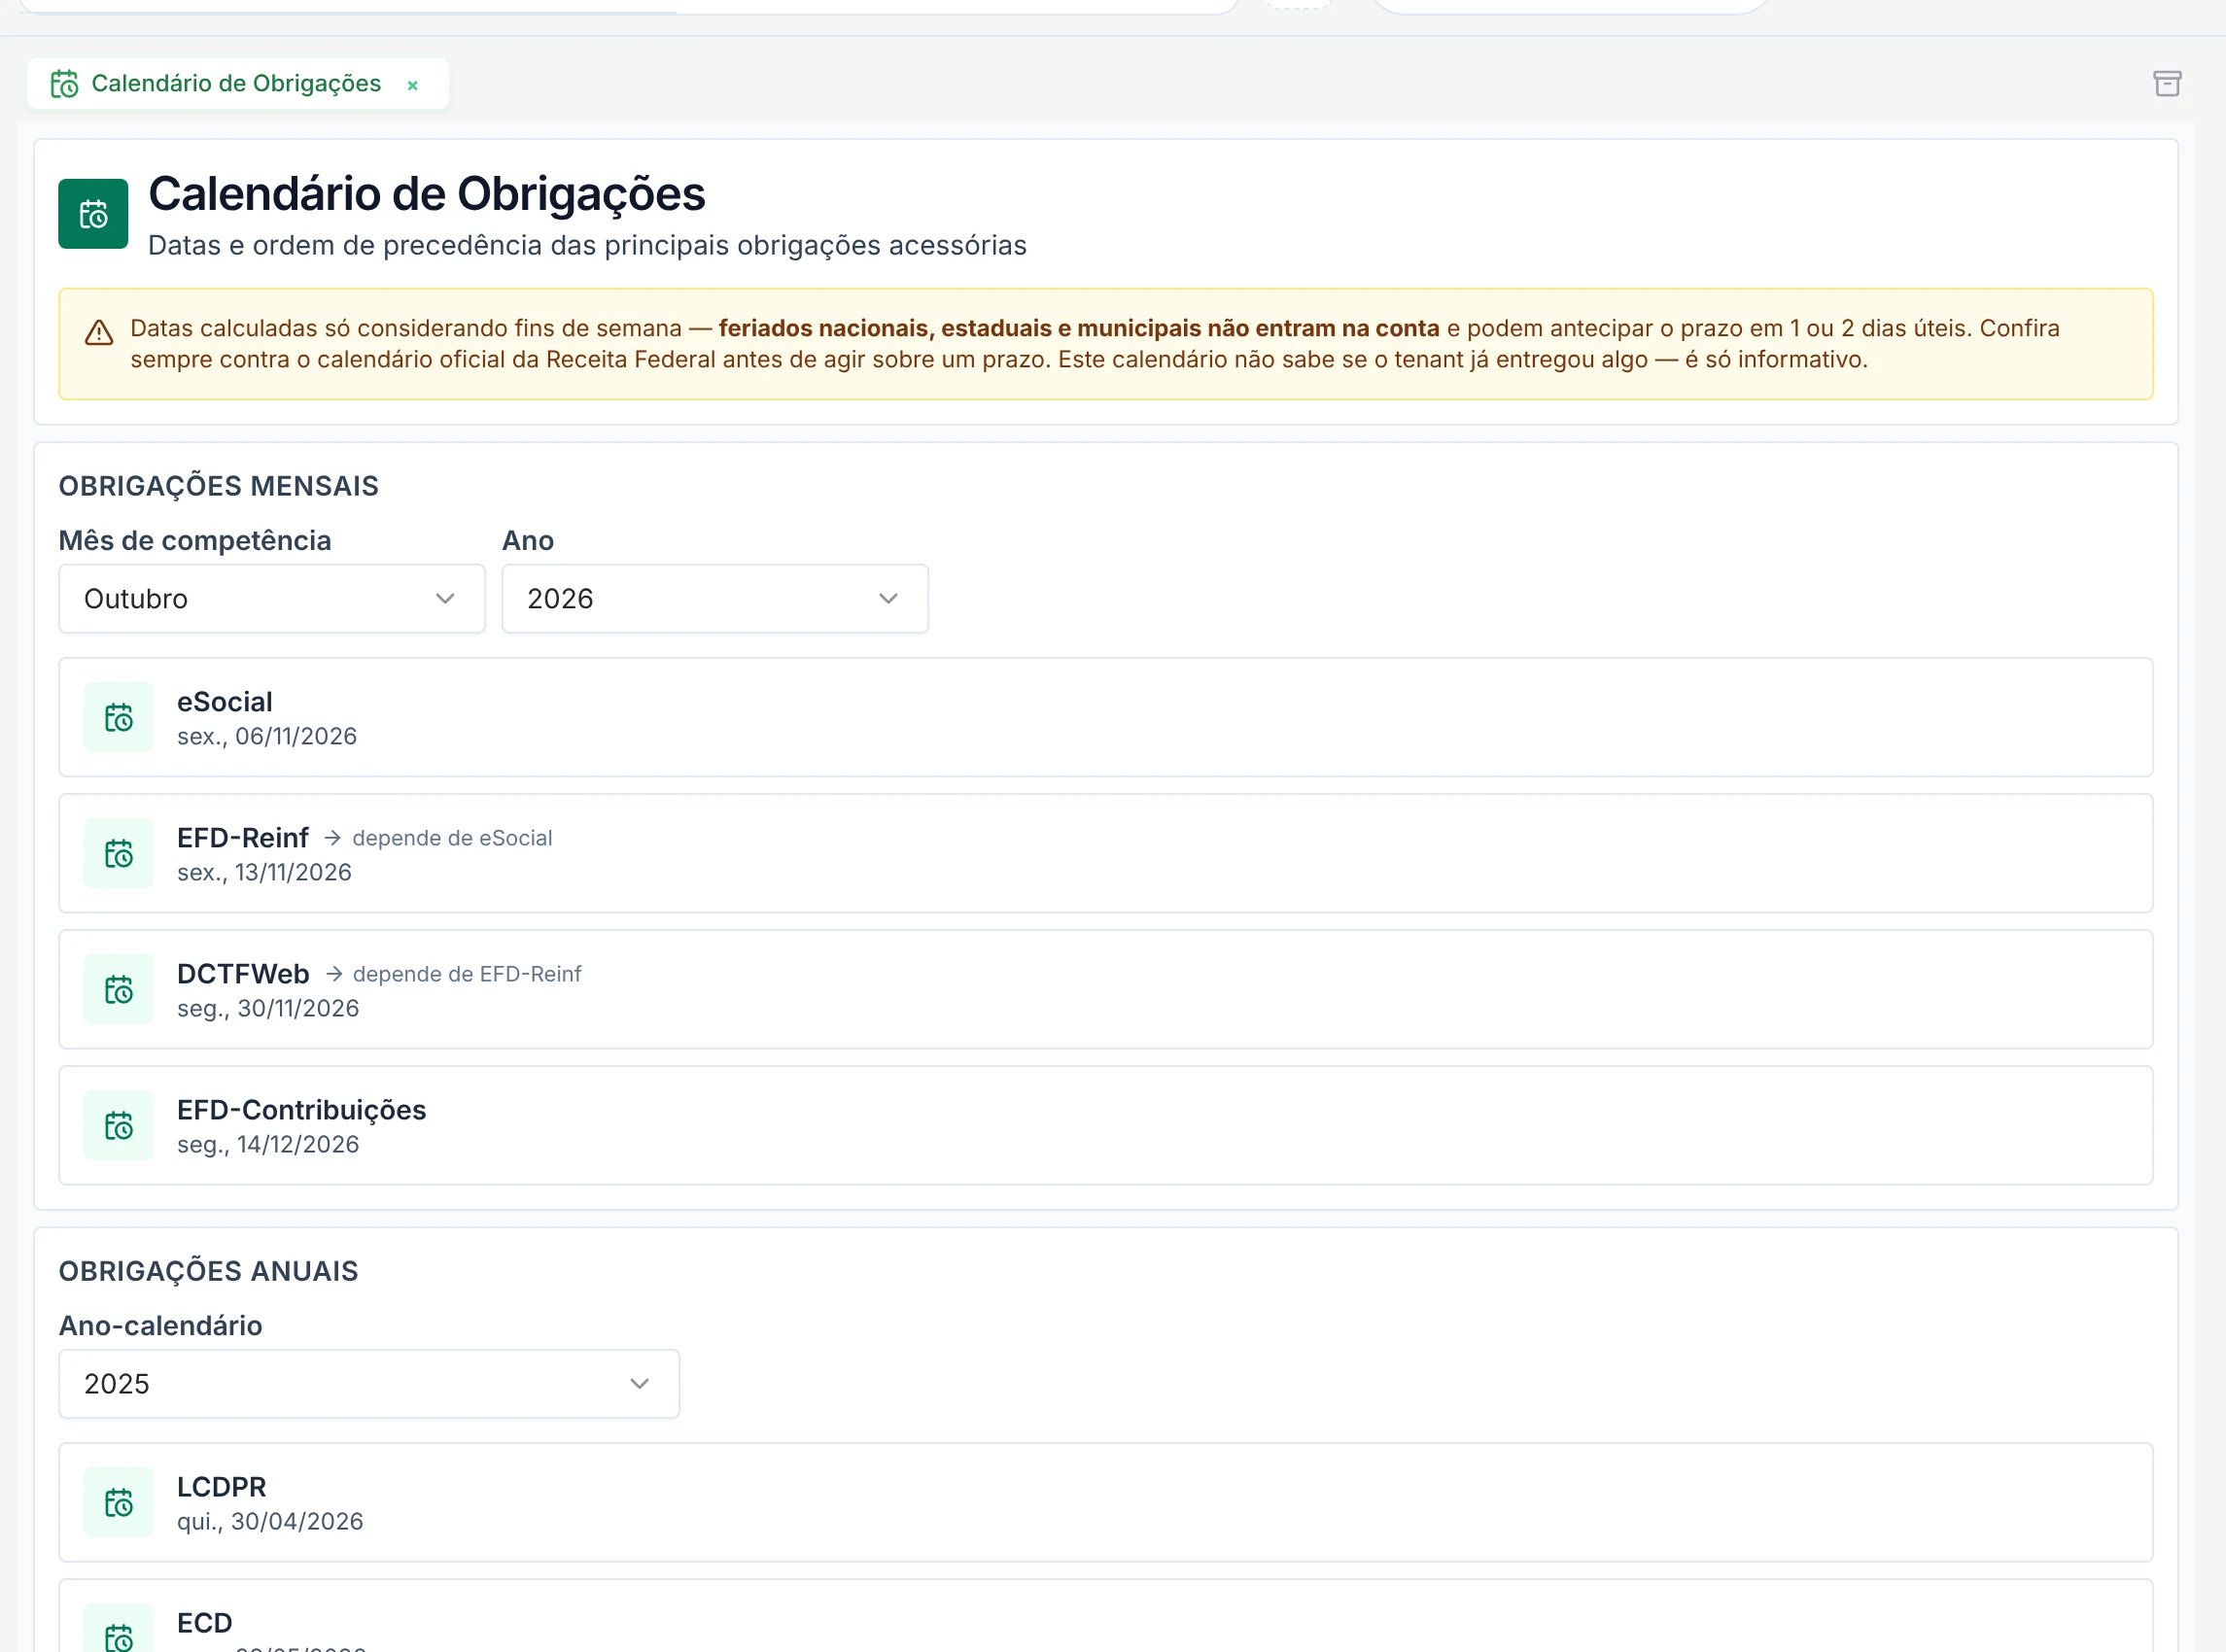The width and height of the screenshot is (2226, 1652).
Task: Click the arrow icon next to DCTFWeb
Action: [x=334, y=974]
